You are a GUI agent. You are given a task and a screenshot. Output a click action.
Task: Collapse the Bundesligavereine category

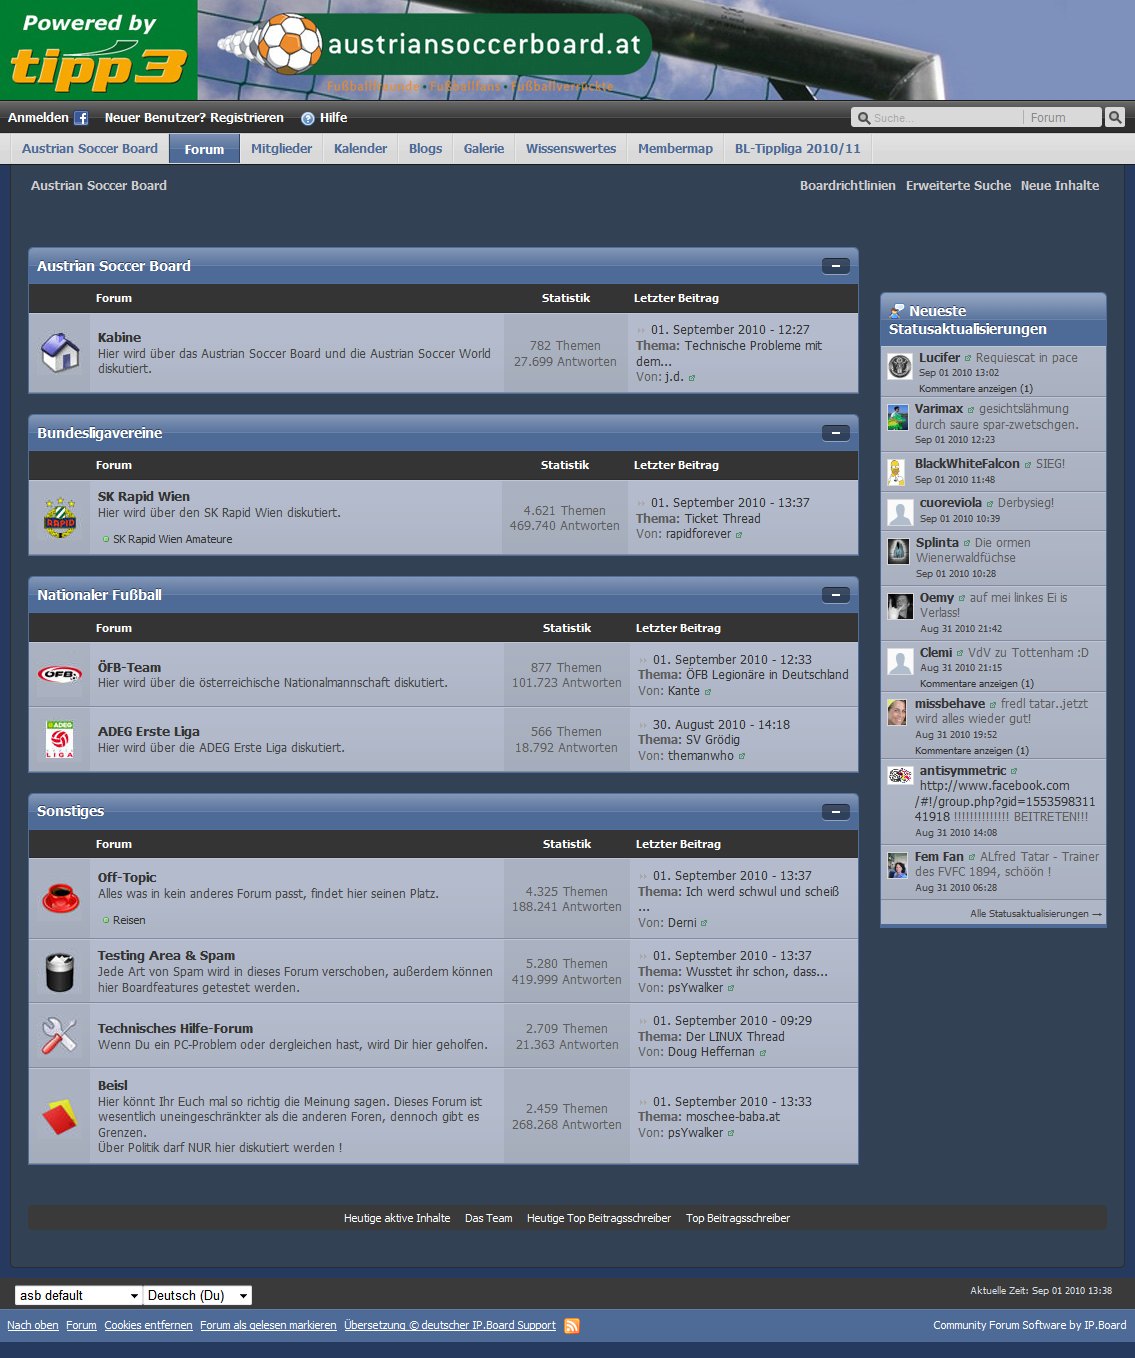835,433
